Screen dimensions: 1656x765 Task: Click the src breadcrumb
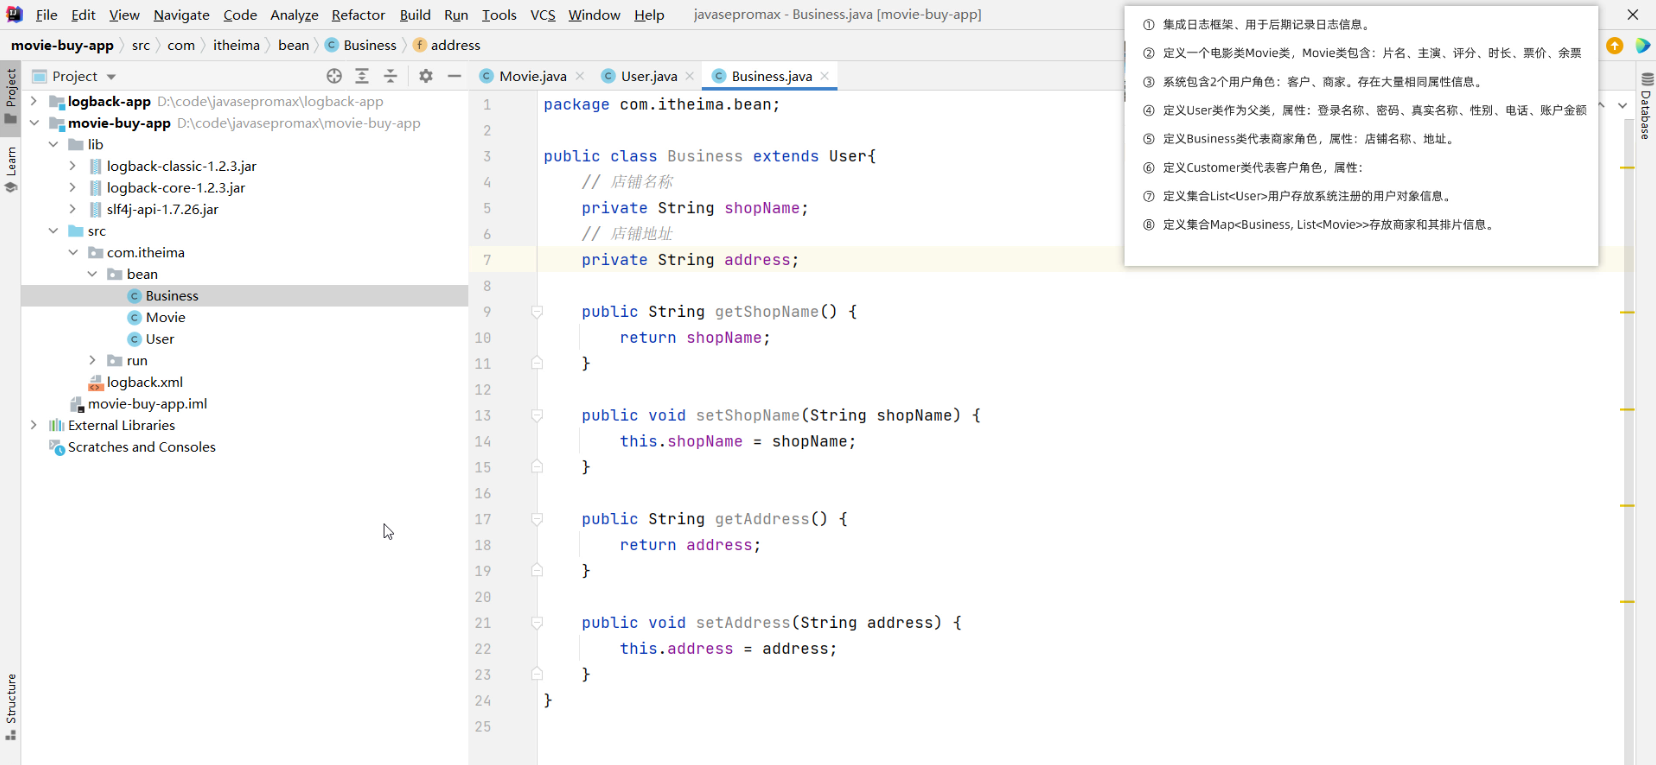141,45
